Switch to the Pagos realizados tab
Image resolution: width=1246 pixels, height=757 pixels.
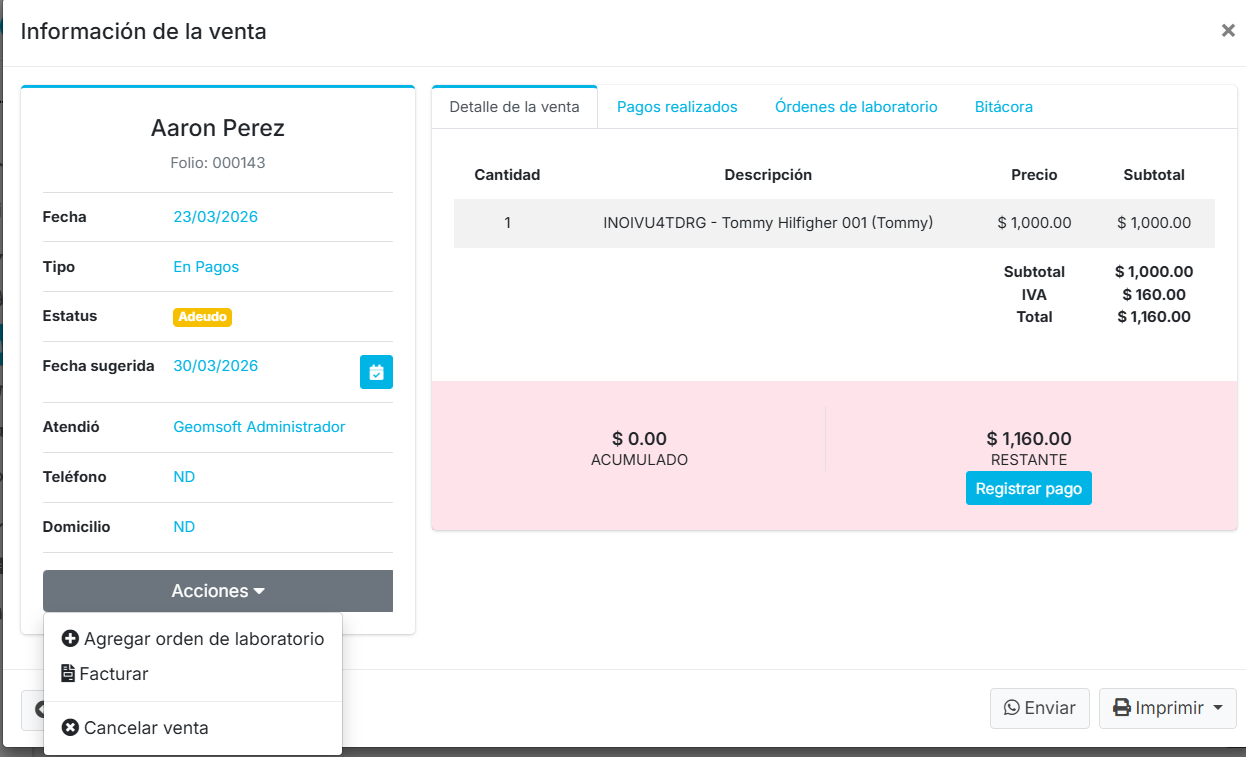[x=677, y=107]
